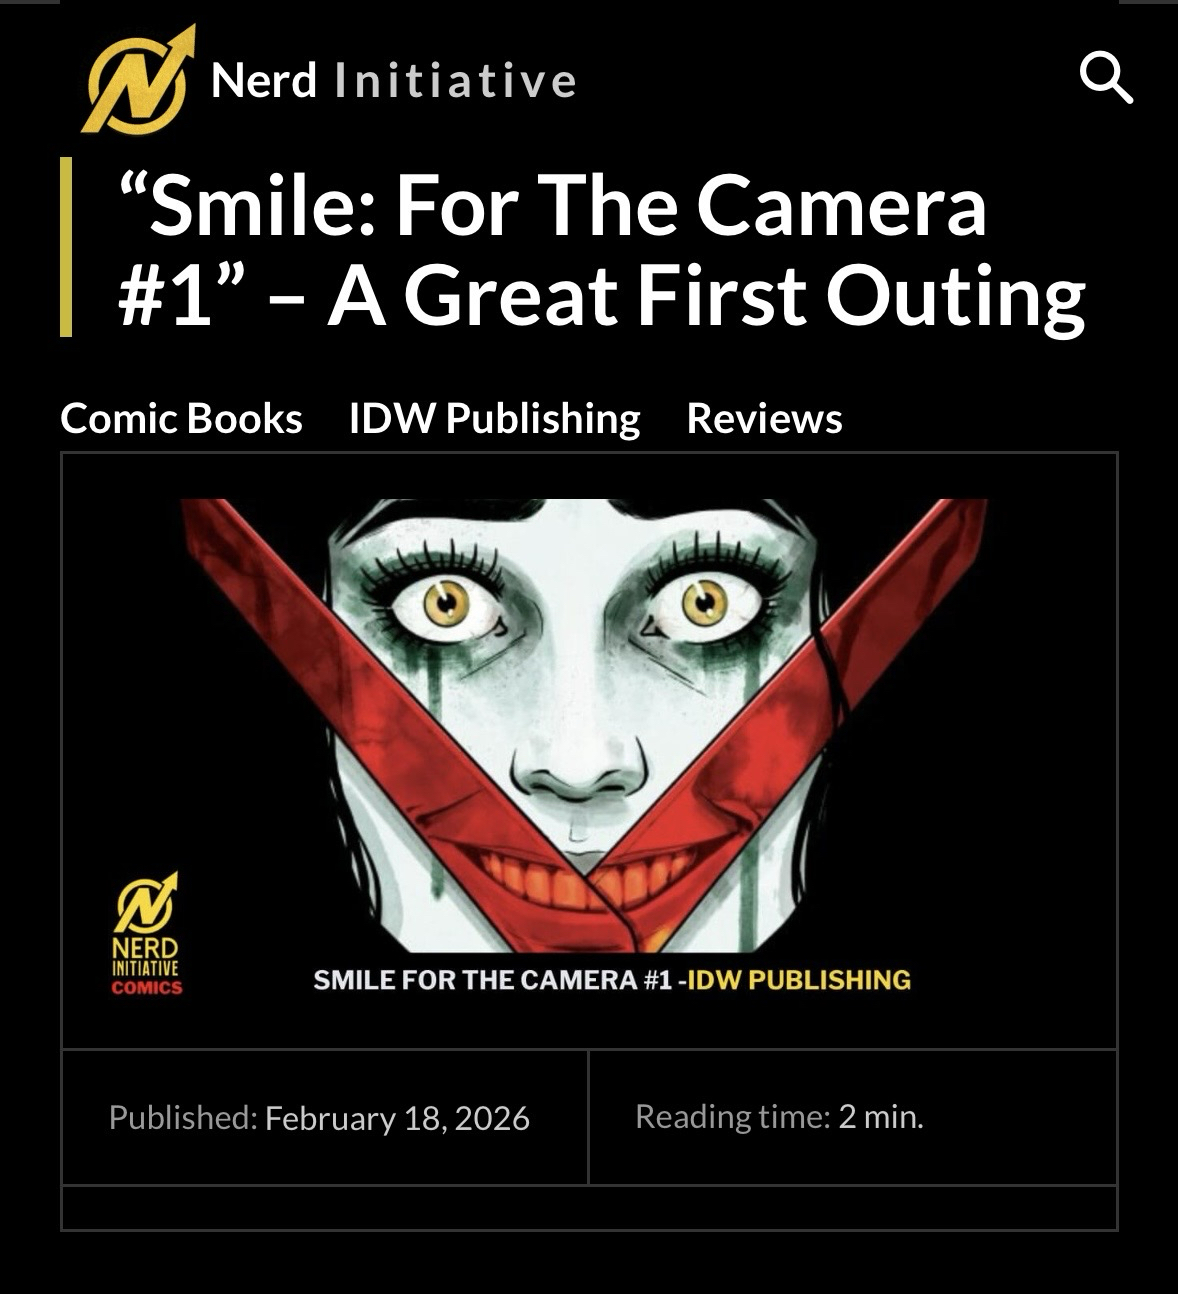This screenshot has height=1294, width=1178.
Task: Click the February 18, 2026 published date
Action: [x=397, y=1118]
